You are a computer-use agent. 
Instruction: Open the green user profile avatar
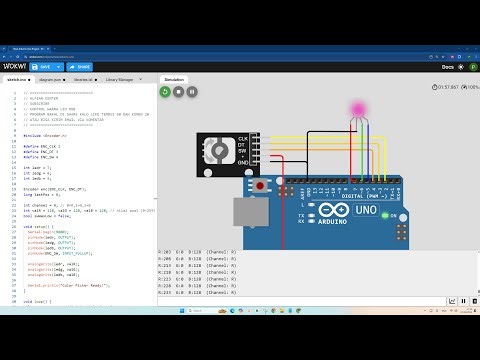473,67
